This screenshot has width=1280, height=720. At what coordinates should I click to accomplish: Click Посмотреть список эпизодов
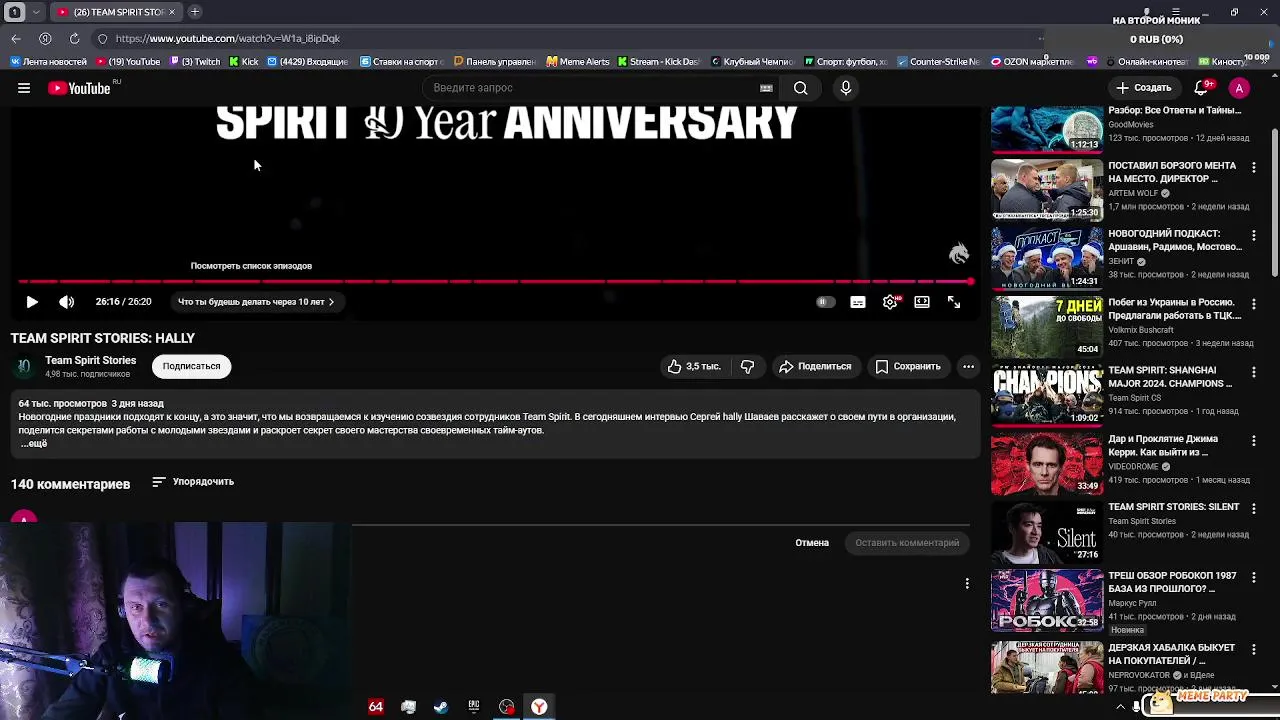point(251,266)
